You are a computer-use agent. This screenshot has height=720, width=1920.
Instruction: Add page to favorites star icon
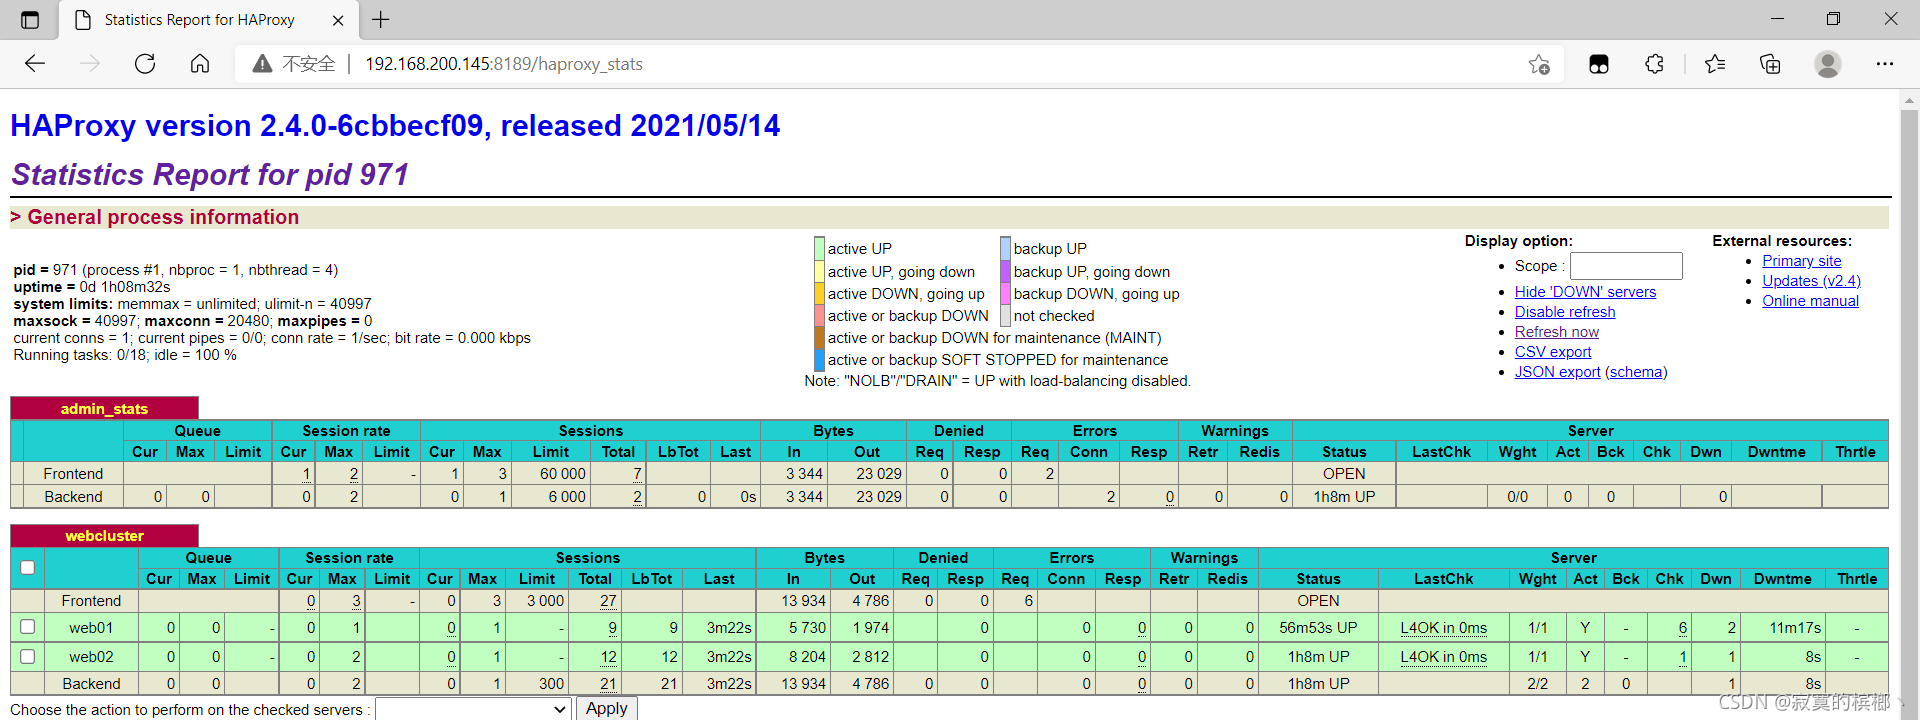[x=1539, y=64]
